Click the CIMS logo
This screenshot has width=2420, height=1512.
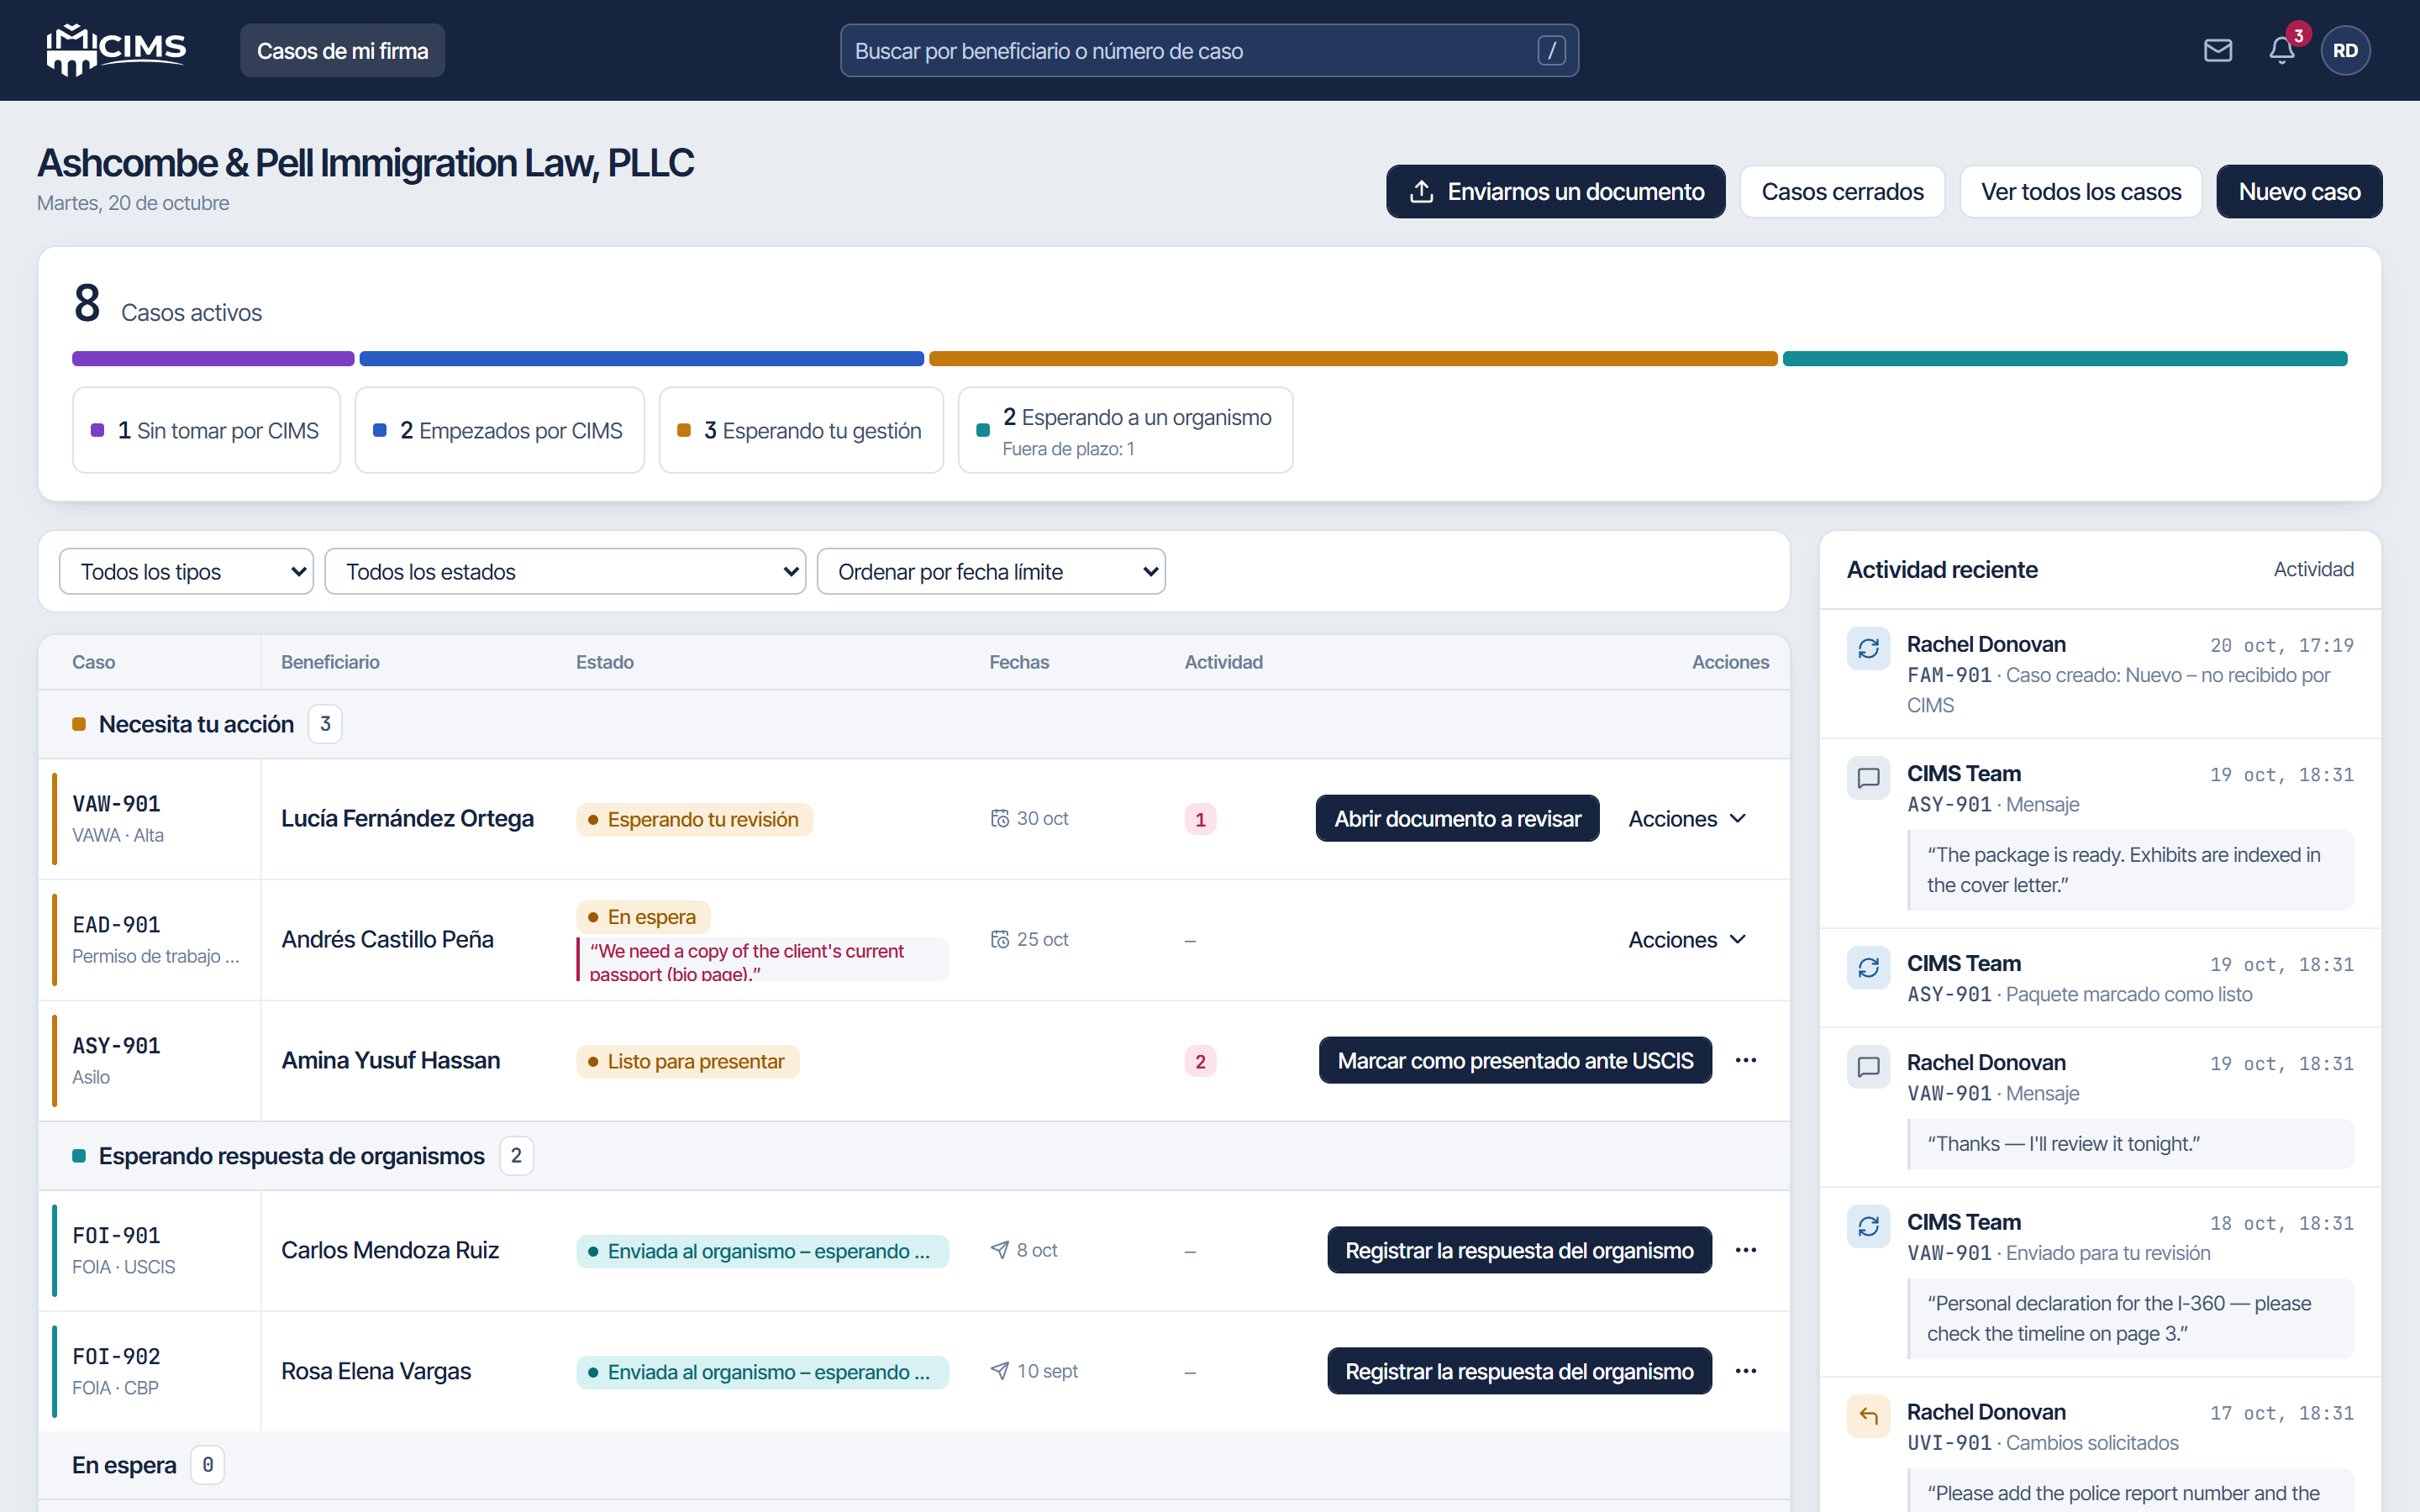[x=116, y=50]
